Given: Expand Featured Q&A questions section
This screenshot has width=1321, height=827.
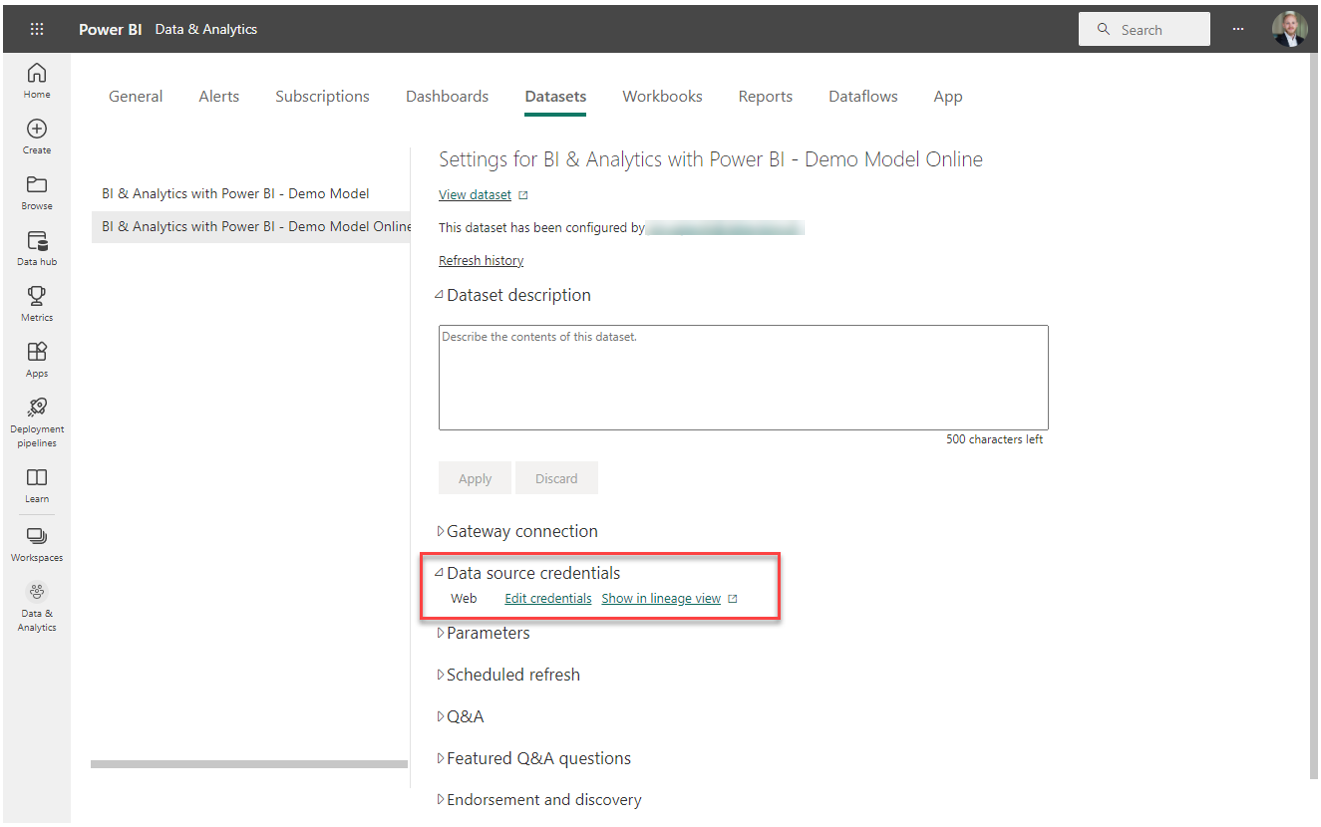Looking at the screenshot, I should (x=534, y=759).
